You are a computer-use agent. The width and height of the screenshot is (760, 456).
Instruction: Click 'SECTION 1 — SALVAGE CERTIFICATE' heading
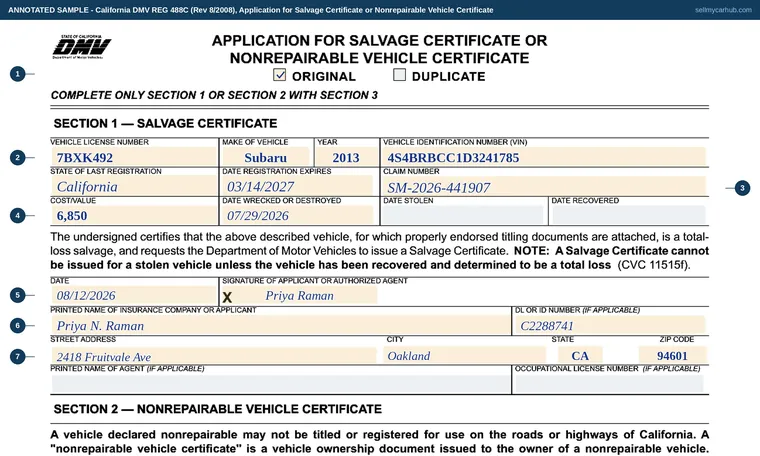pos(165,124)
